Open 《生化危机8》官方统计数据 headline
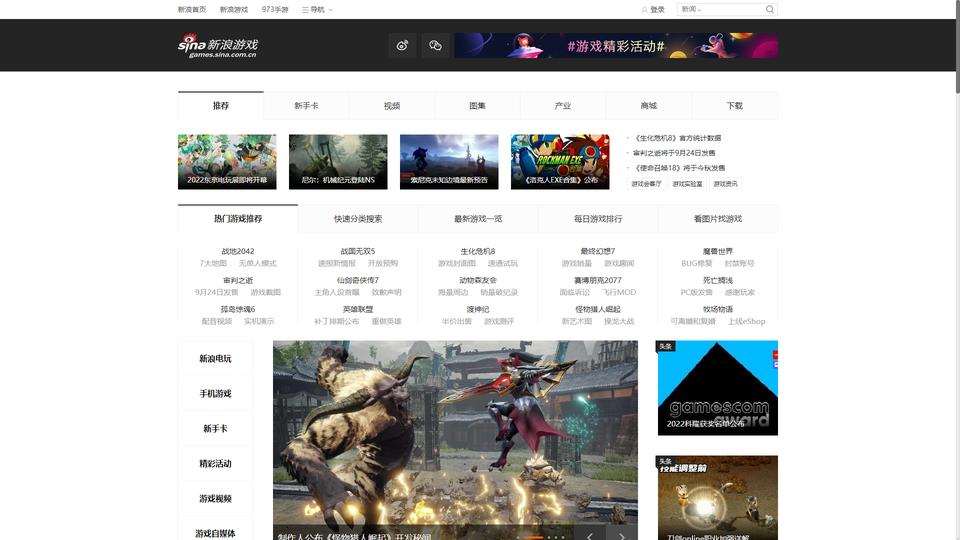Viewport: 960px width, 540px height. click(677, 138)
